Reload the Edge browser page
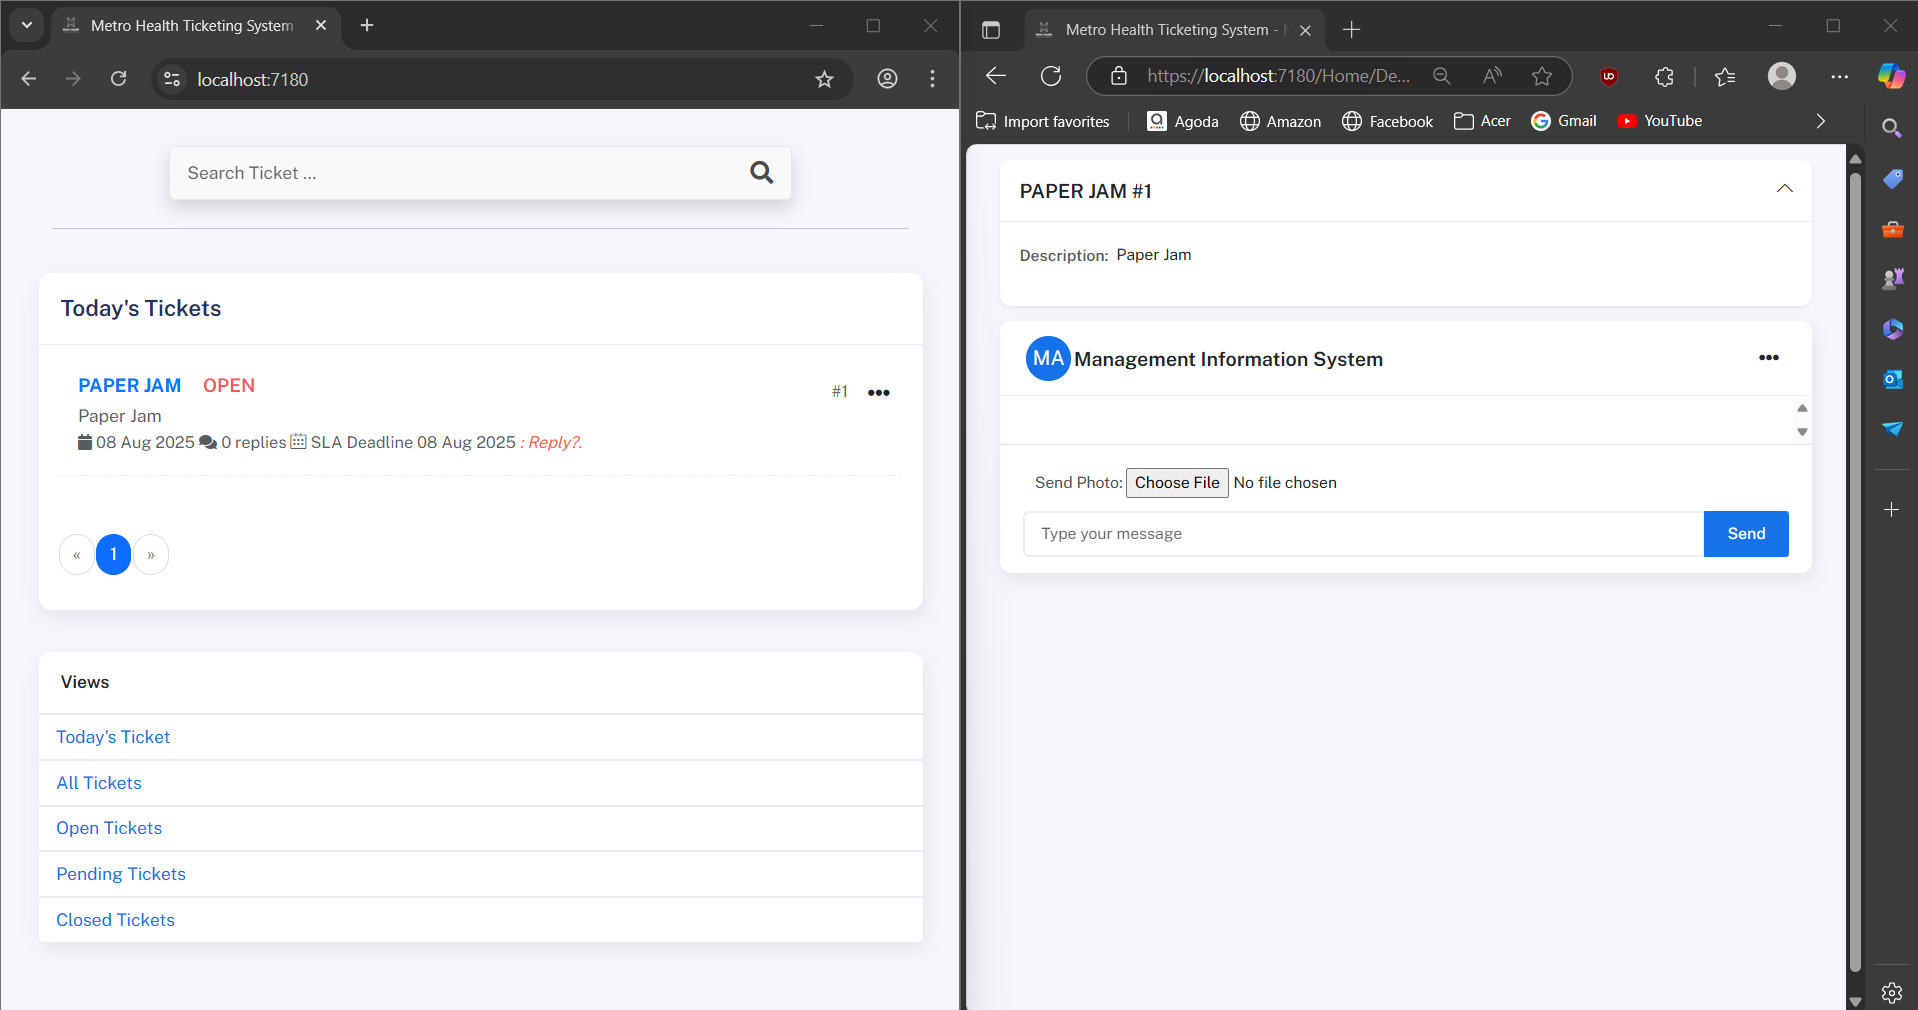 coord(1051,76)
